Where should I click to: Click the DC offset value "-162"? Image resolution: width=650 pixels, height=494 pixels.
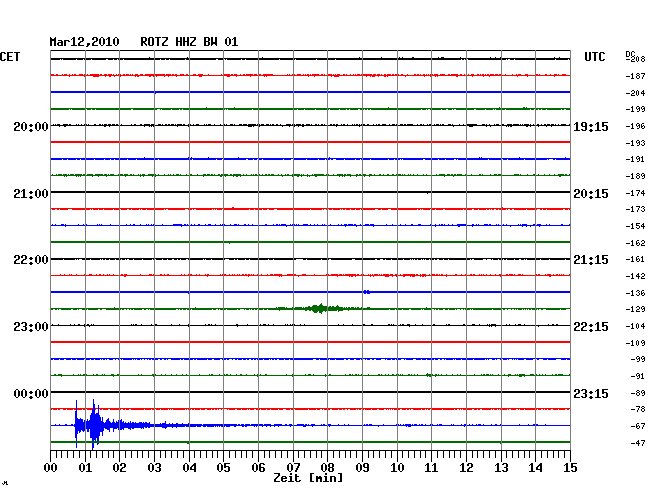[x=635, y=243]
